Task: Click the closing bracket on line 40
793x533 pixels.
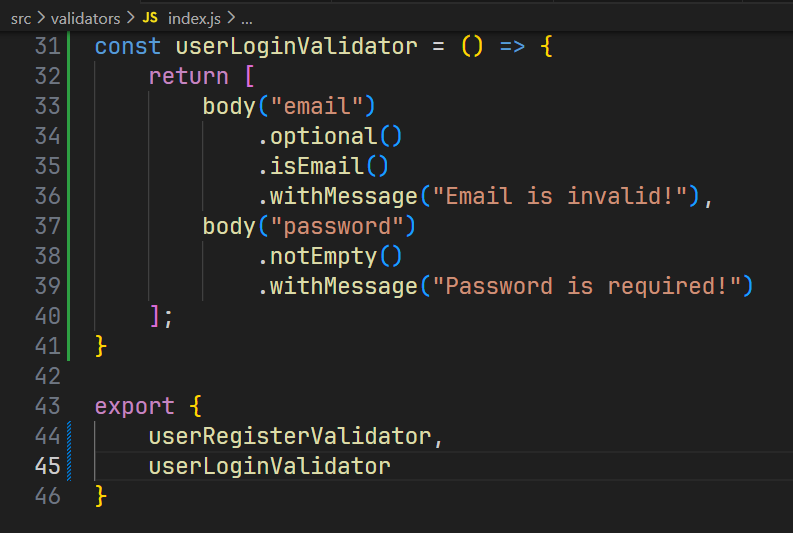Action: click(155, 317)
